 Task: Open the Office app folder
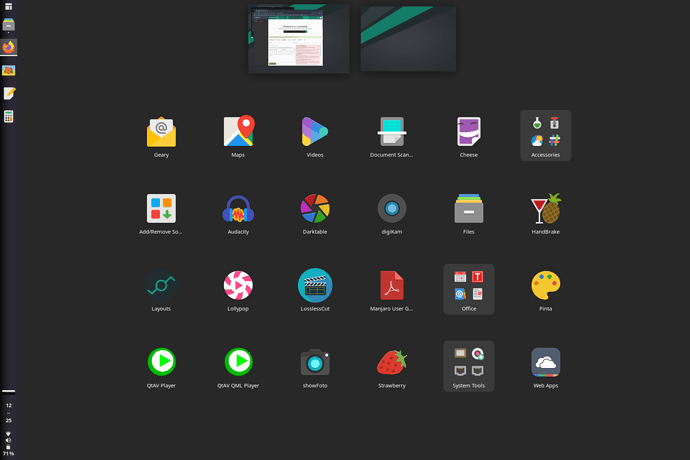(x=469, y=289)
